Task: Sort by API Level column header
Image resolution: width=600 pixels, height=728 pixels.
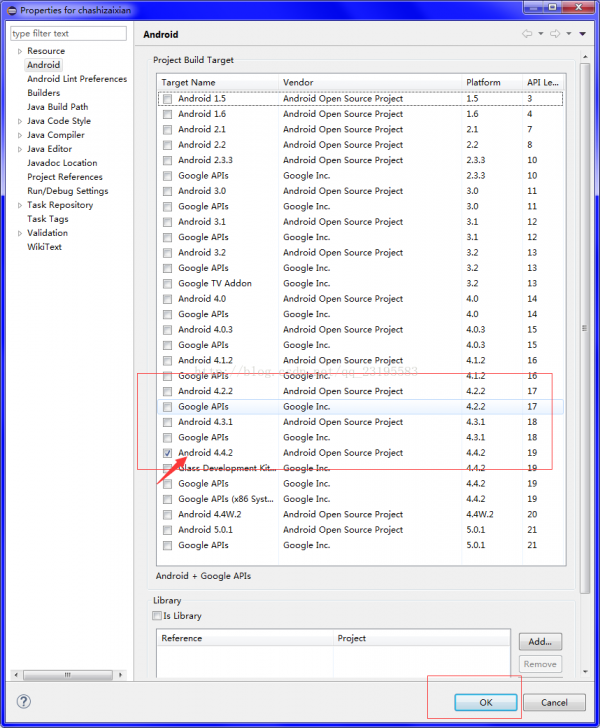Action: coord(543,82)
